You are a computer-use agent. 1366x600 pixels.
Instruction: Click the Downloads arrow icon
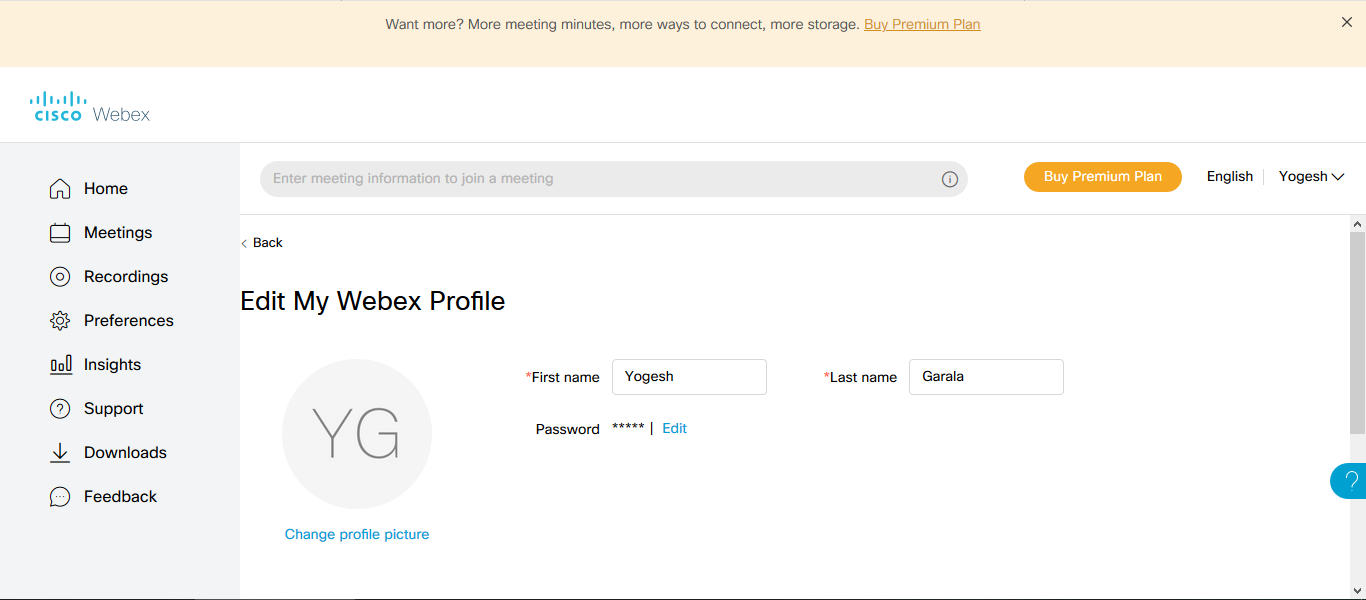tap(60, 453)
